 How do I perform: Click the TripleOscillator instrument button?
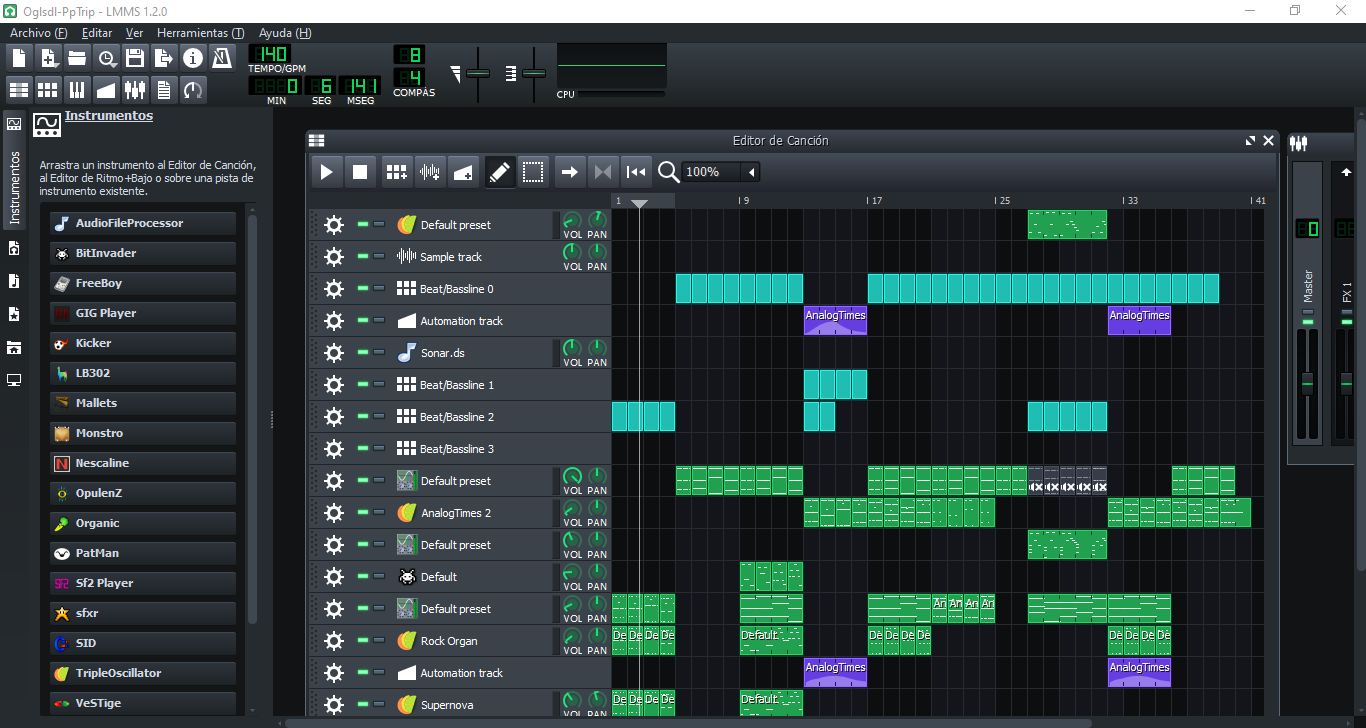click(143, 673)
